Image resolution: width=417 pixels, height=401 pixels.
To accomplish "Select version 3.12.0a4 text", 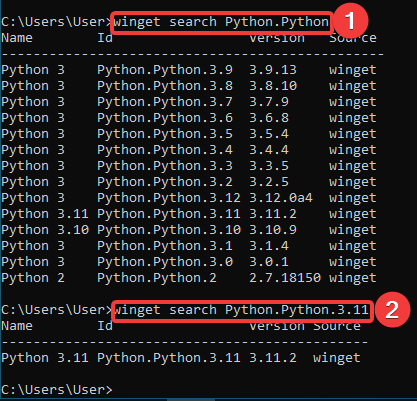I will tap(281, 198).
